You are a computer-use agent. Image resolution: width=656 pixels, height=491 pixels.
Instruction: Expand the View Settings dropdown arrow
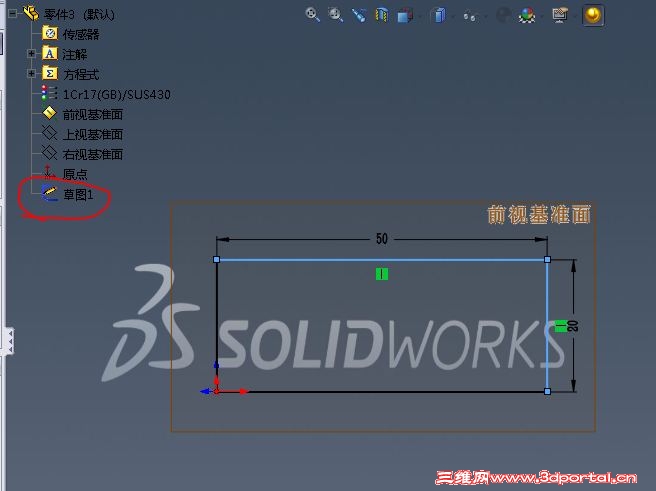click(575, 17)
